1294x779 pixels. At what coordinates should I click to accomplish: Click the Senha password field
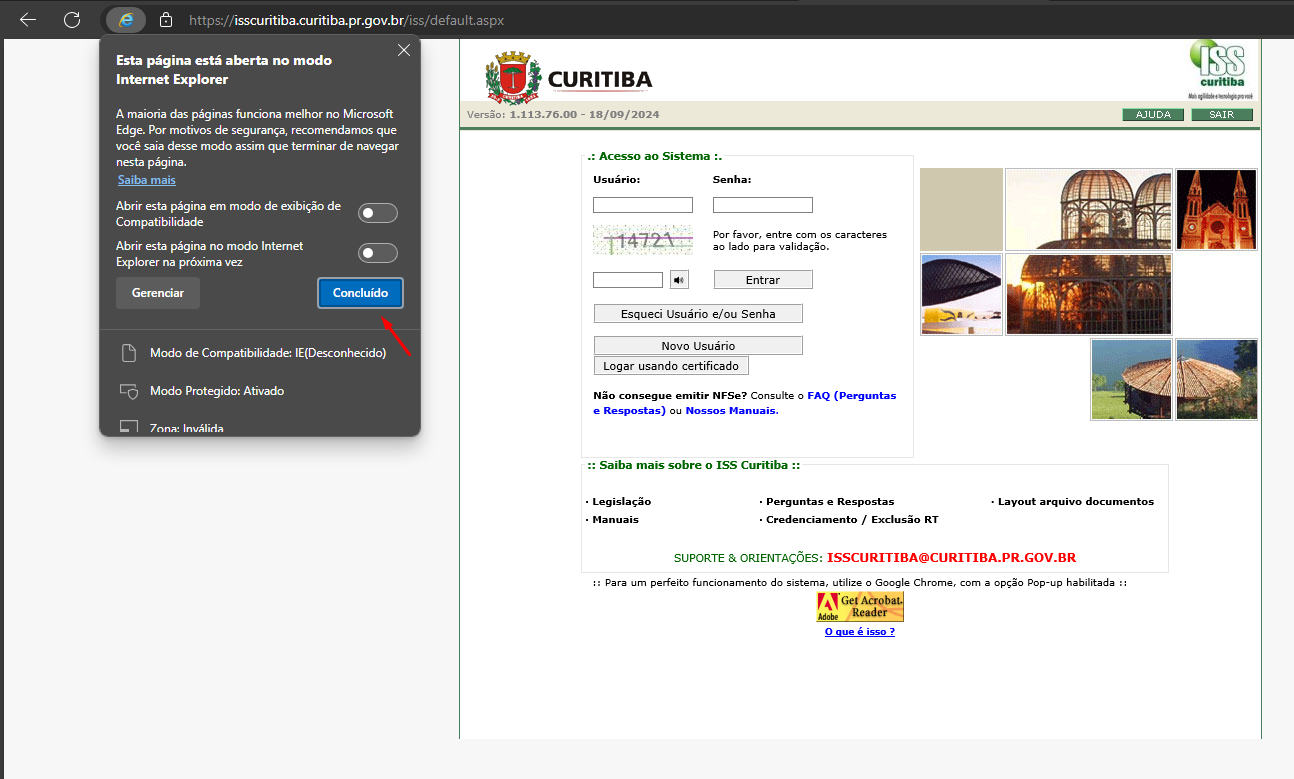point(763,205)
